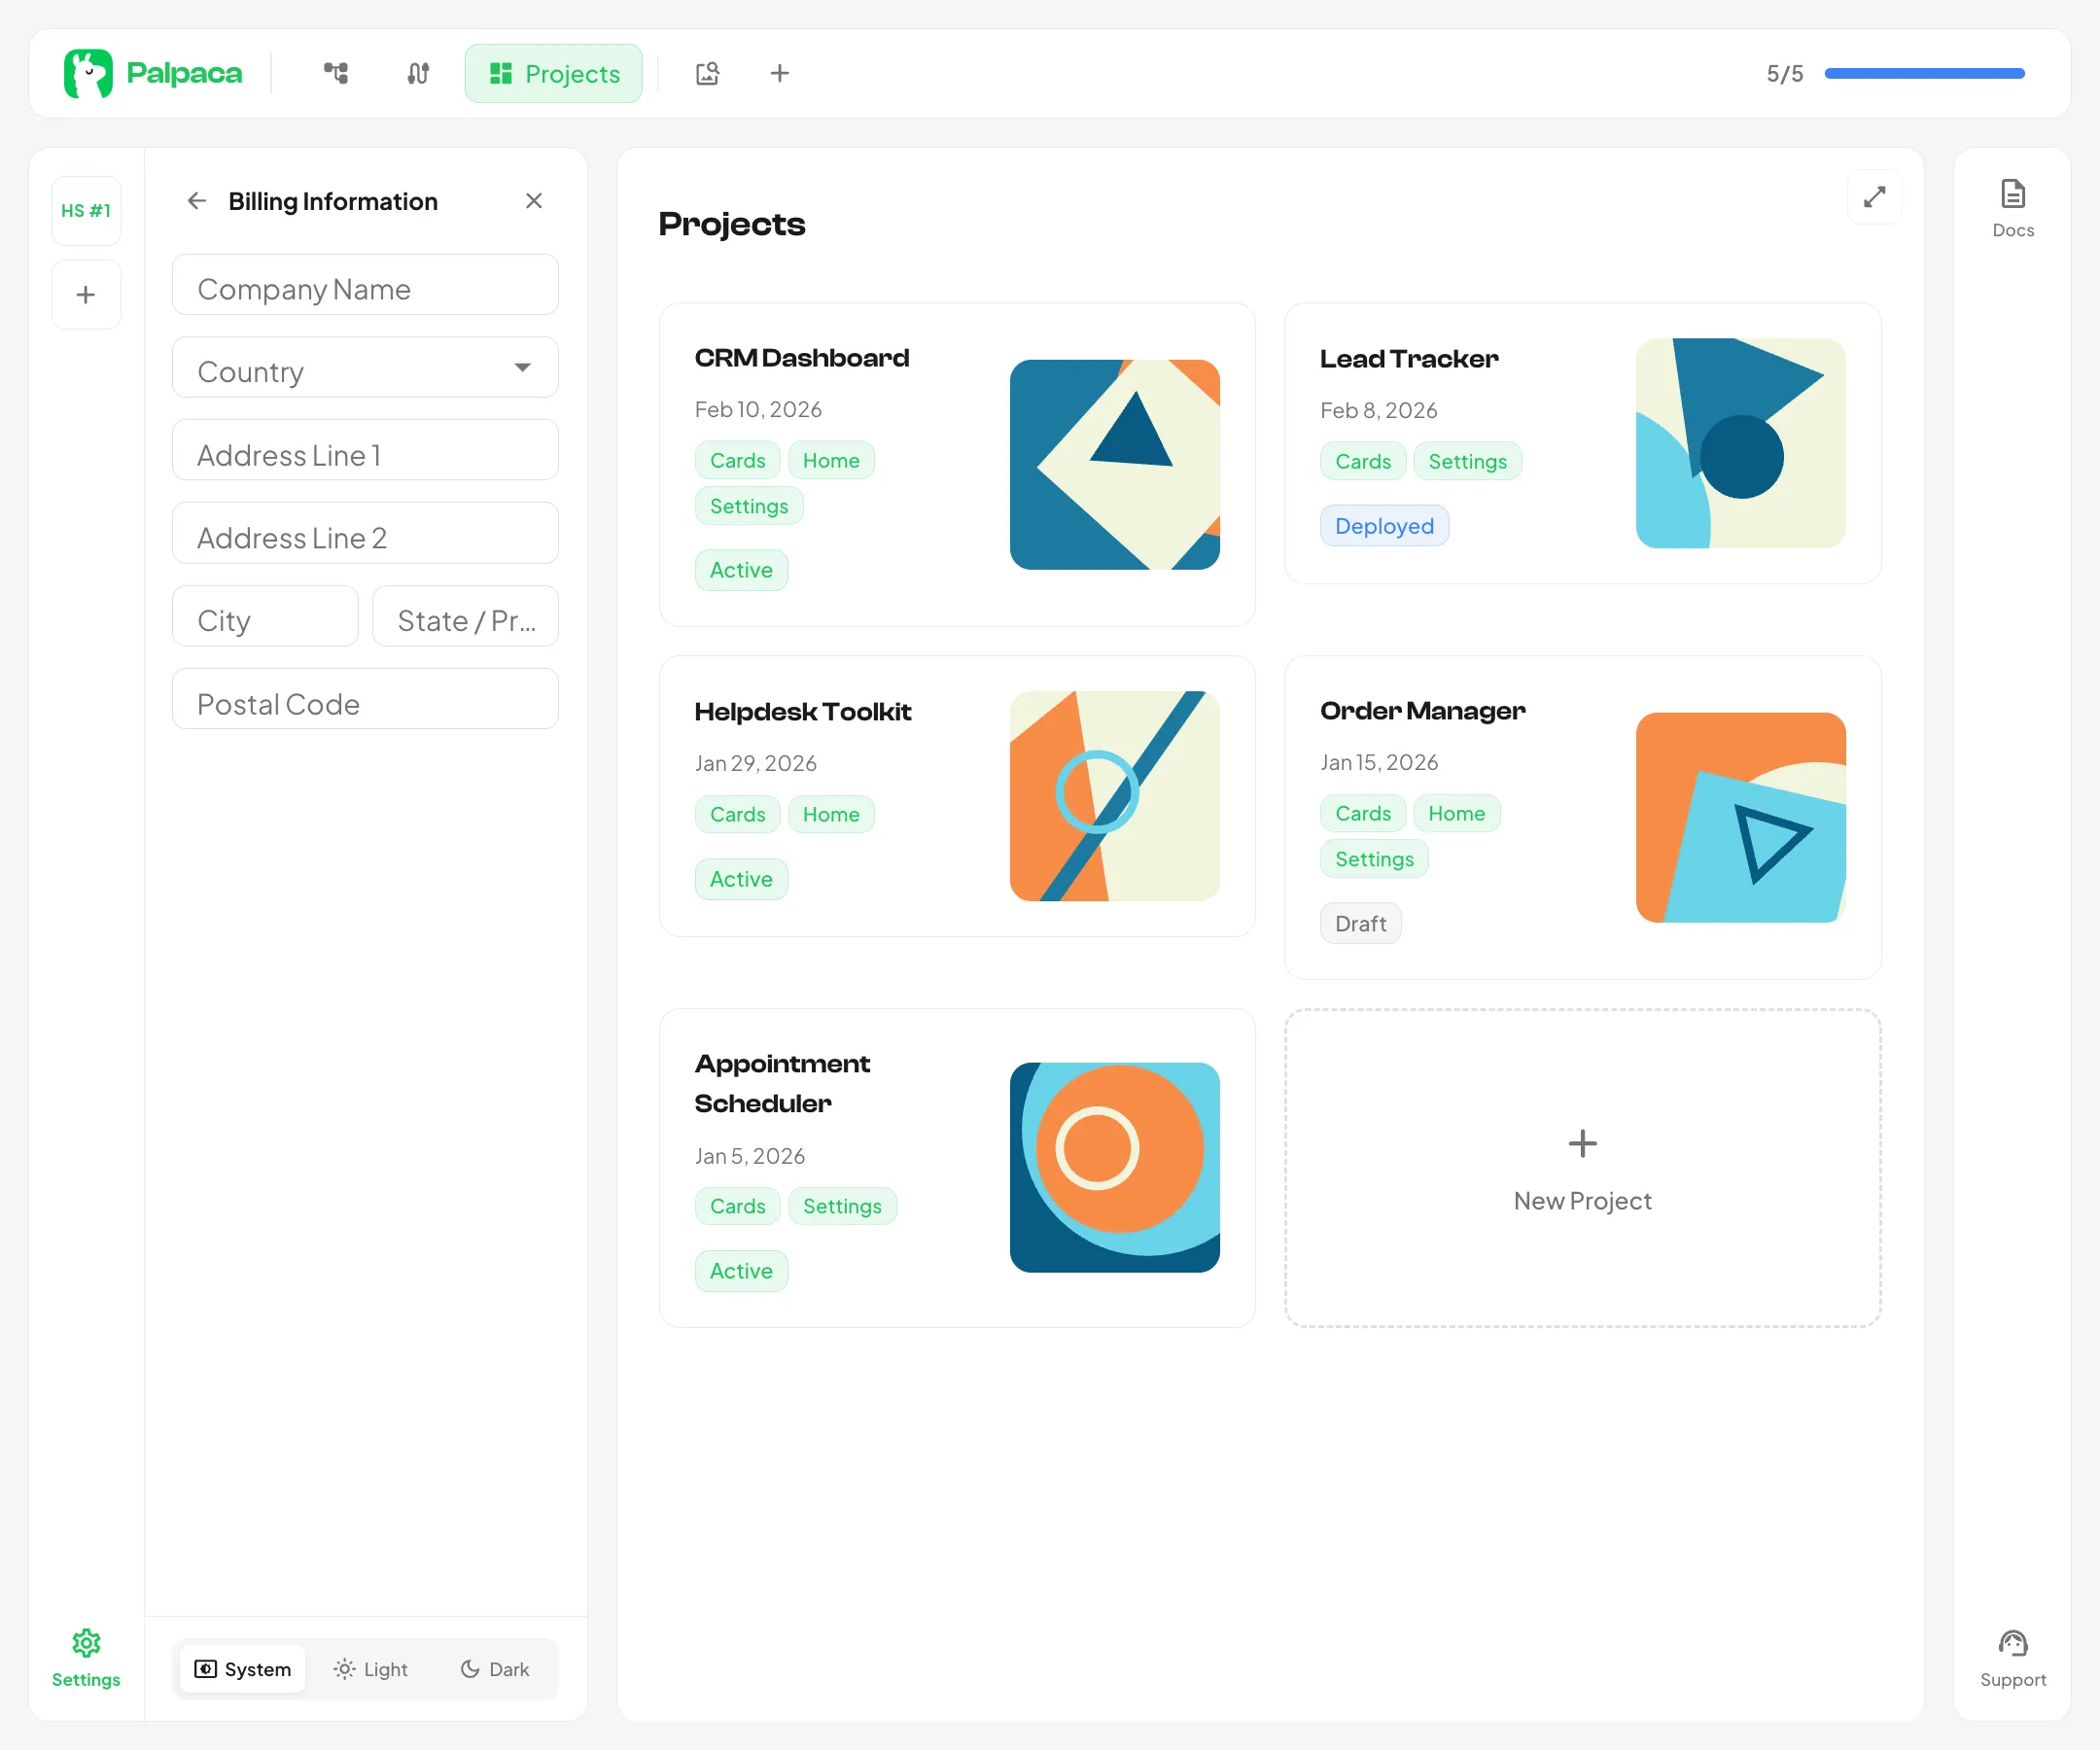The height and width of the screenshot is (1750, 2100).
Task: Click the Palpaca alpaca logo icon
Action: pos(87,73)
